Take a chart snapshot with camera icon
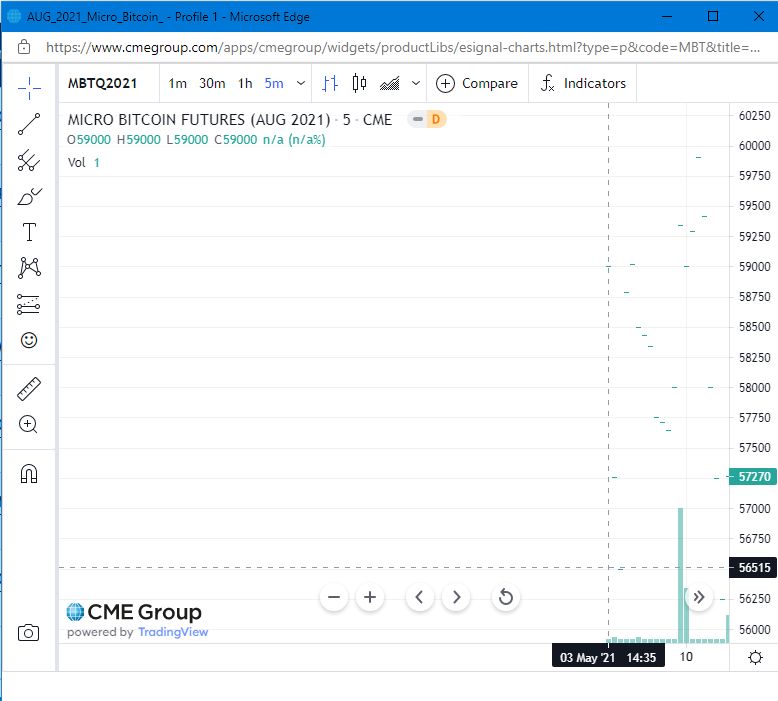The height and width of the screenshot is (701, 778). coord(29,632)
